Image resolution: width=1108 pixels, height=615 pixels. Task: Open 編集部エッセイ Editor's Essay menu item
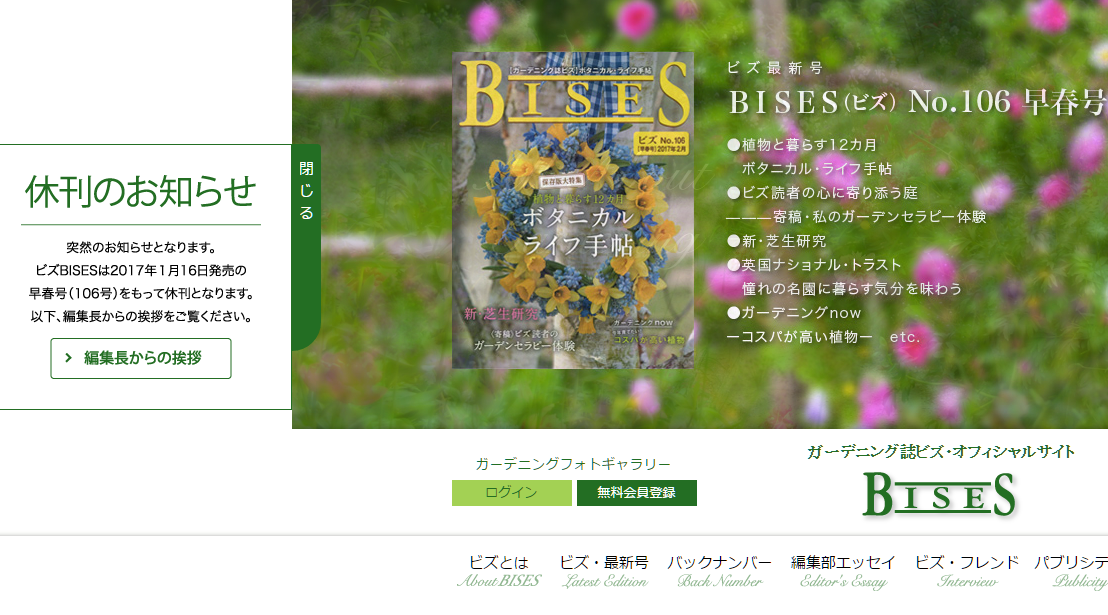click(843, 571)
